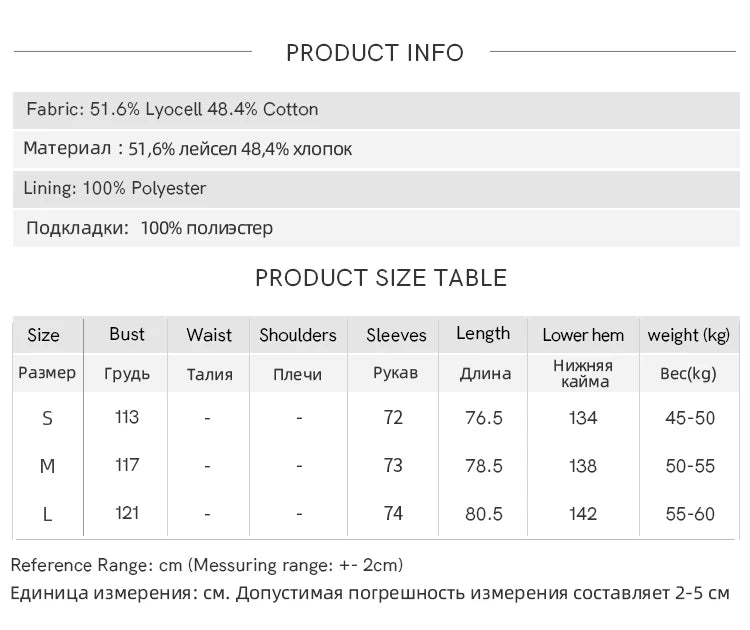This screenshot has width=750, height=630.
Task: Click the Sleeves column header
Action: coord(396,335)
